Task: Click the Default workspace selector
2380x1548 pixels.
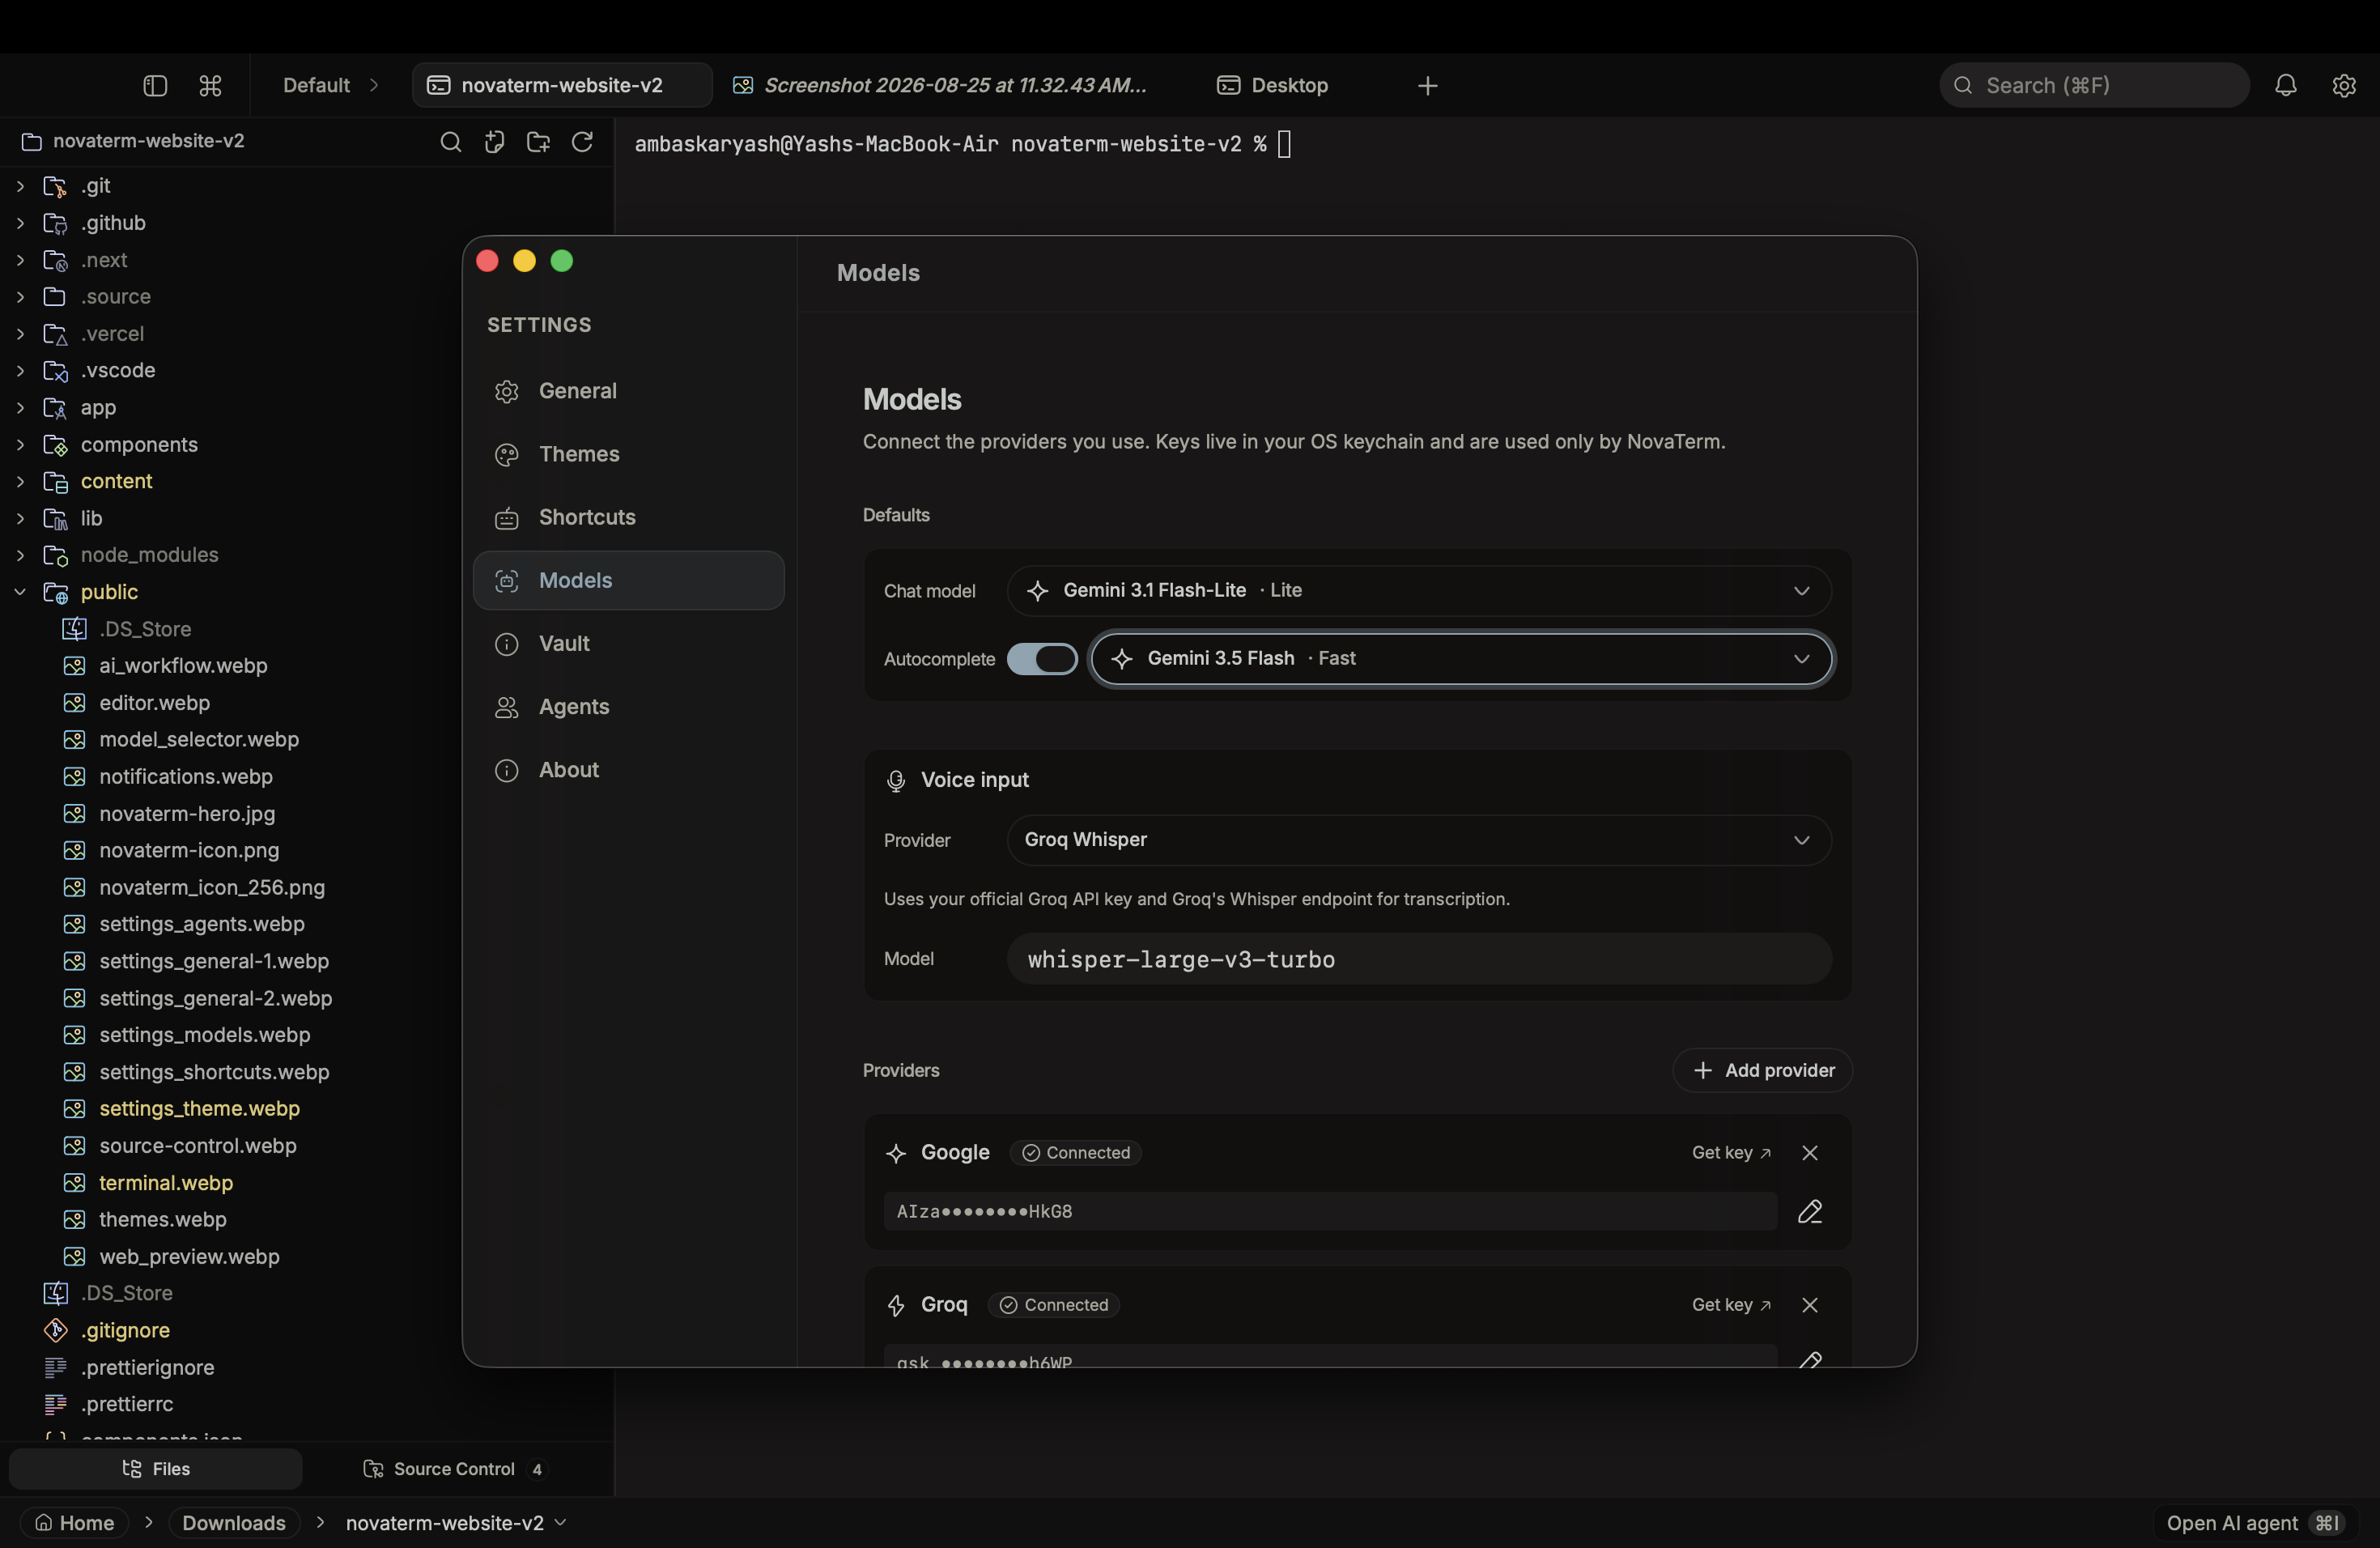Action: click(330, 86)
